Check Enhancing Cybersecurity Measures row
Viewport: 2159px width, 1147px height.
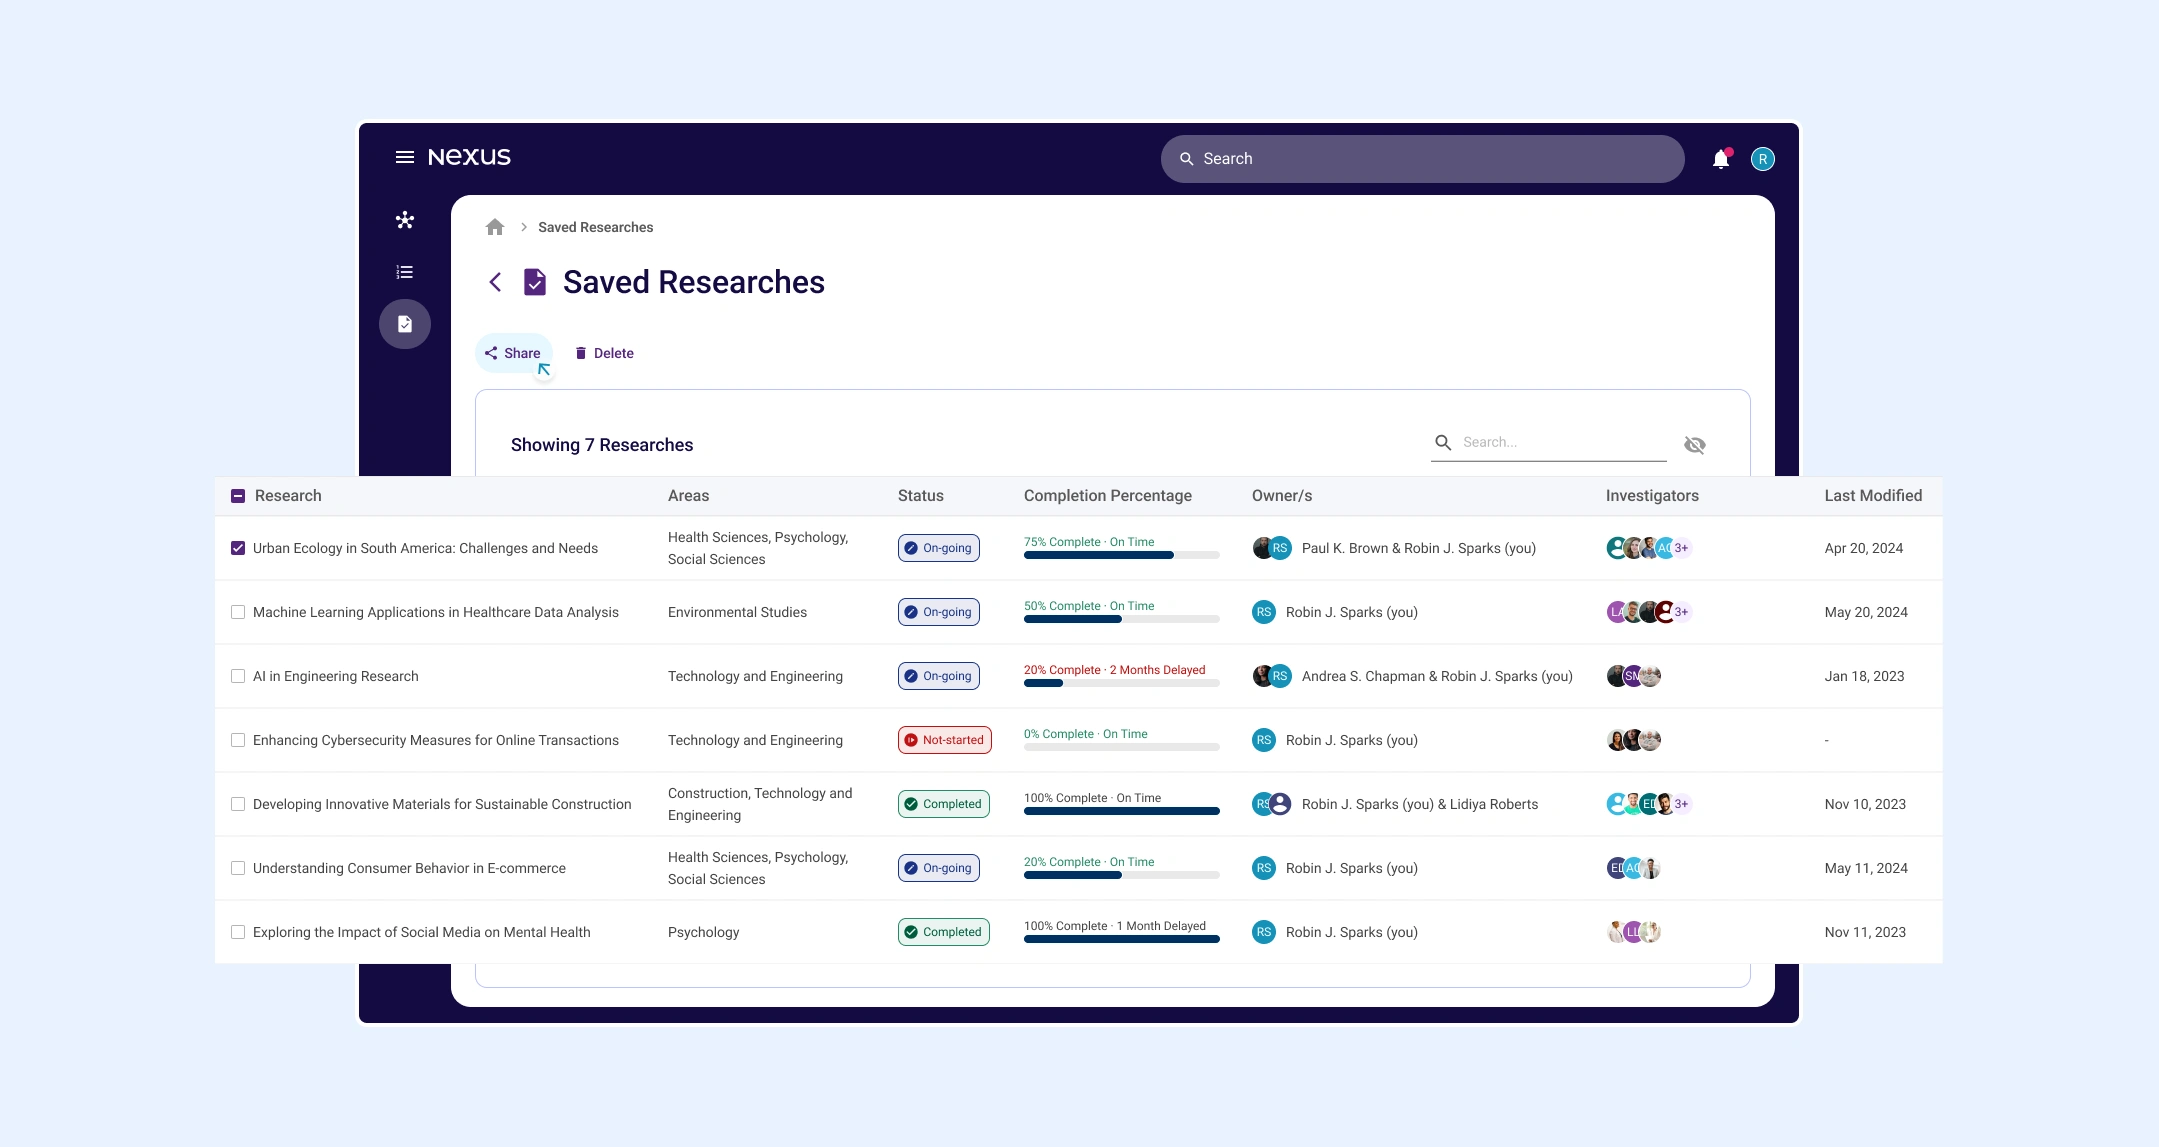(x=238, y=740)
